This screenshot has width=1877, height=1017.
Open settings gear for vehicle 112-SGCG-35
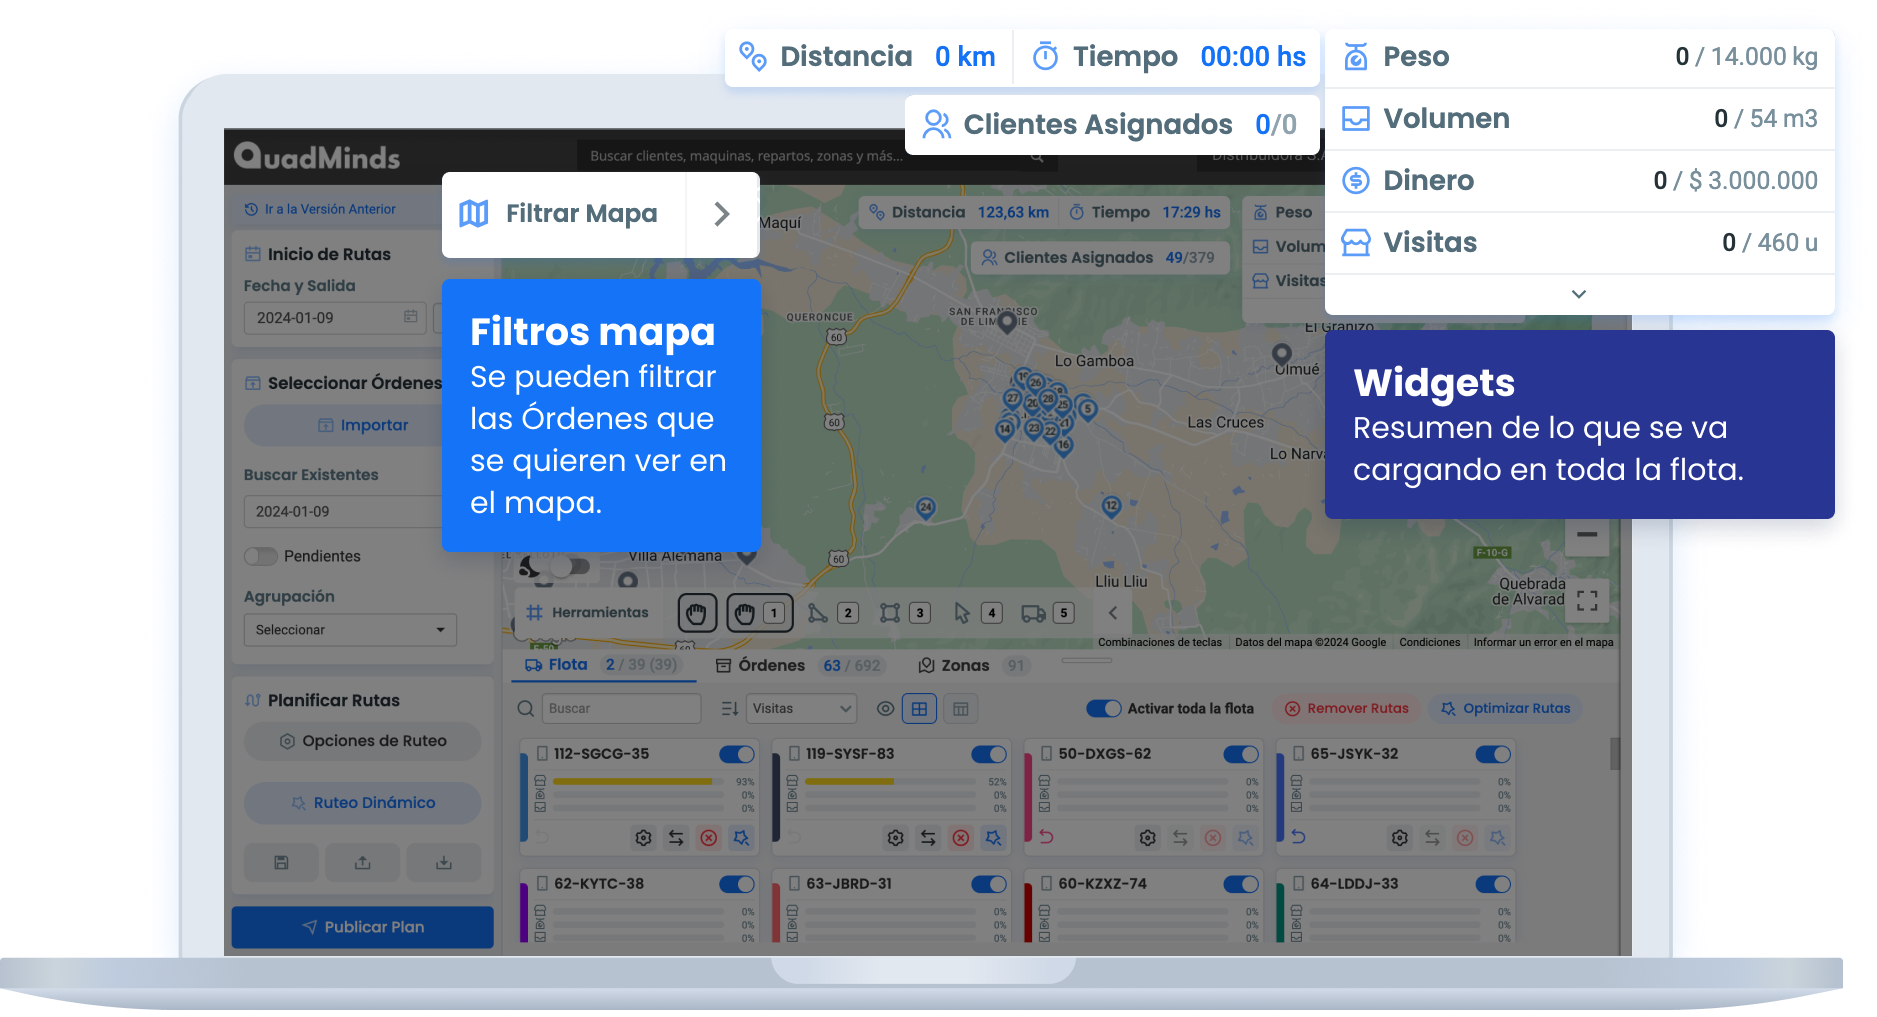(x=643, y=838)
